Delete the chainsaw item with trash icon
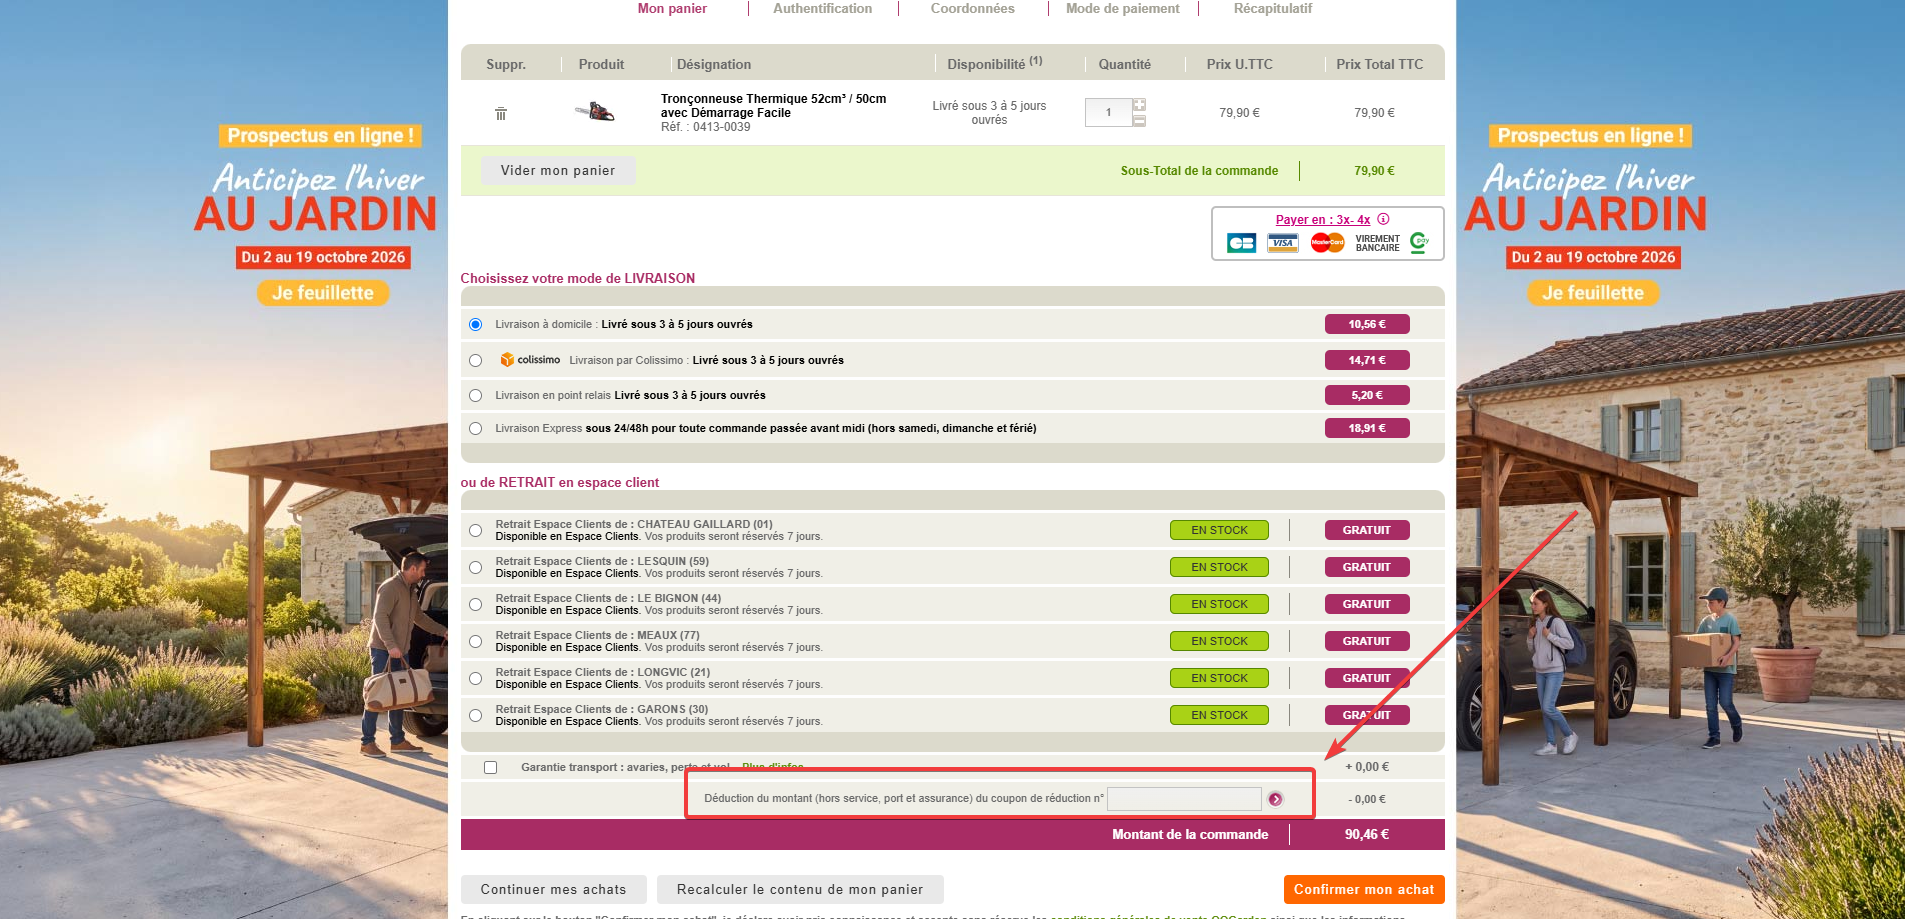 coord(501,113)
